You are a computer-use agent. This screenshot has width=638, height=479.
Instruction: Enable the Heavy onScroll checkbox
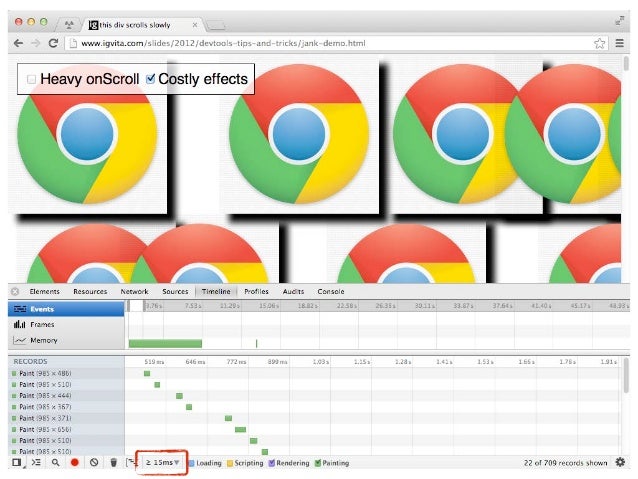(31, 79)
